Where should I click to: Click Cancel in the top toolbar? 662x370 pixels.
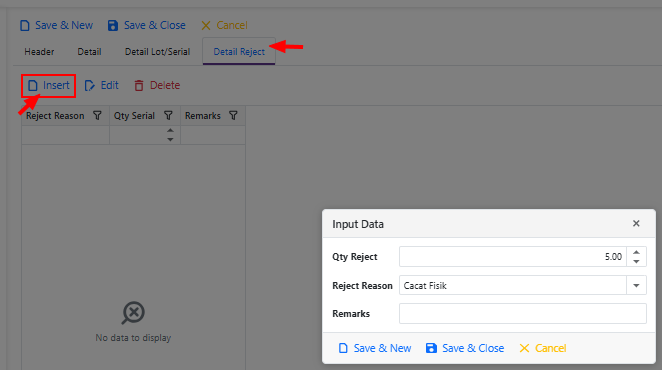point(224,25)
